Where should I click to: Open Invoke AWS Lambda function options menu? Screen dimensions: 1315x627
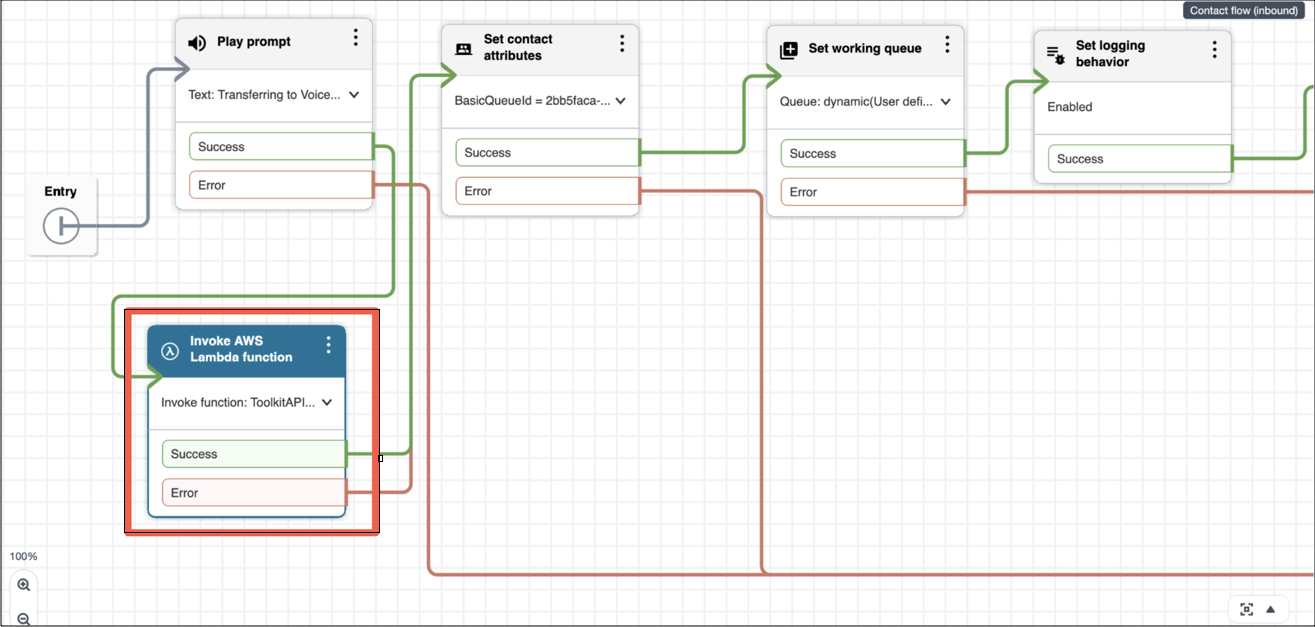tap(328, 345)
